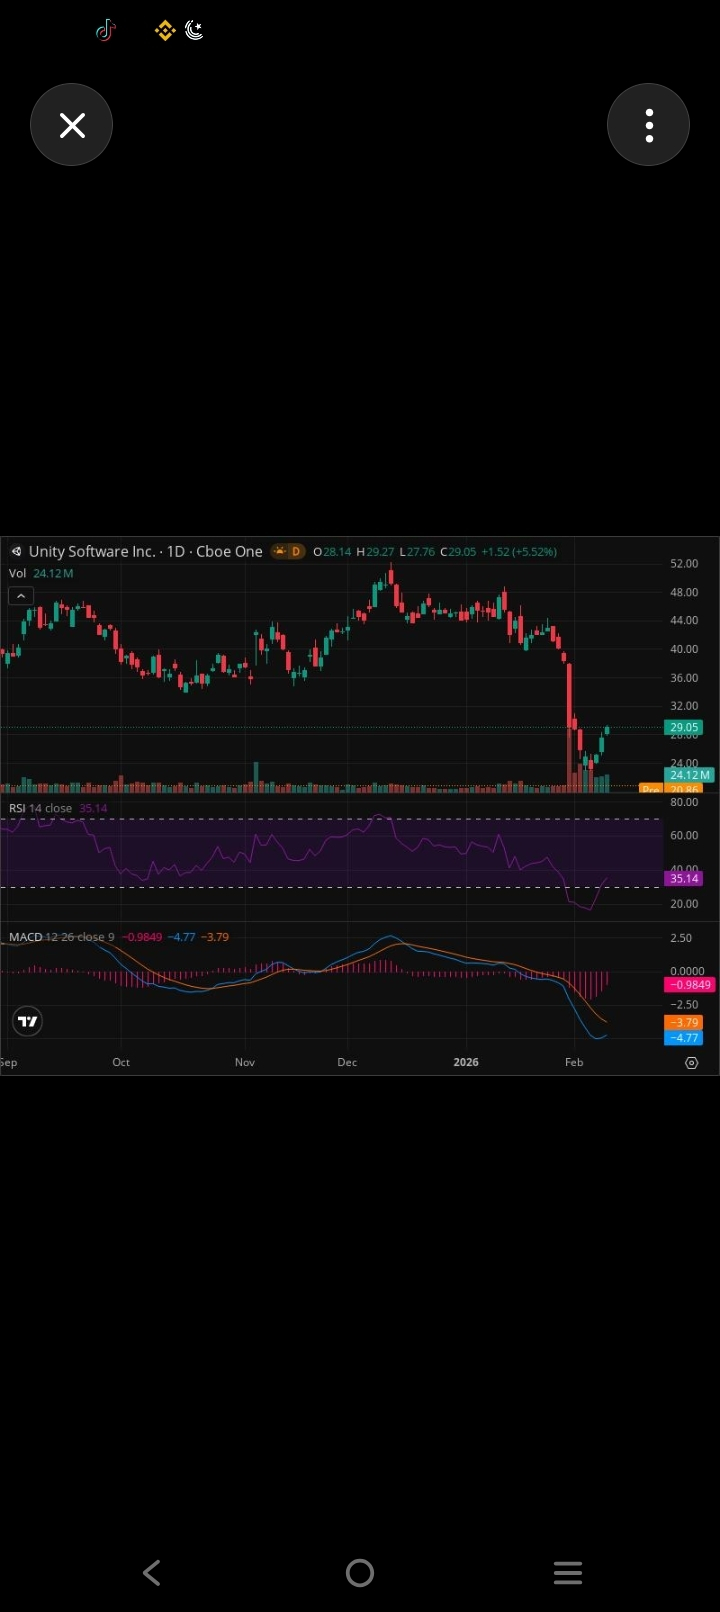Click the Dec label on the time axis
This screenshot has height=1612, width=720.
347,1062
